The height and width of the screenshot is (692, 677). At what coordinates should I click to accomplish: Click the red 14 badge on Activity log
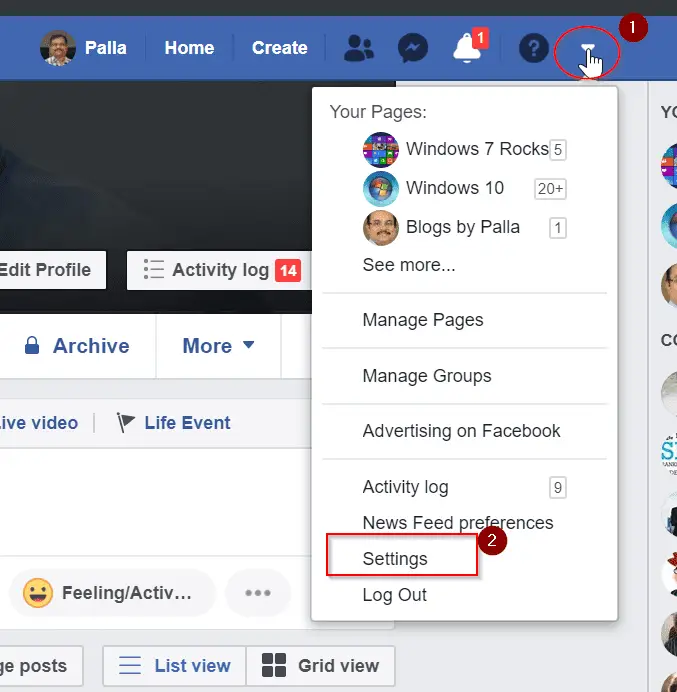[288, 270]
